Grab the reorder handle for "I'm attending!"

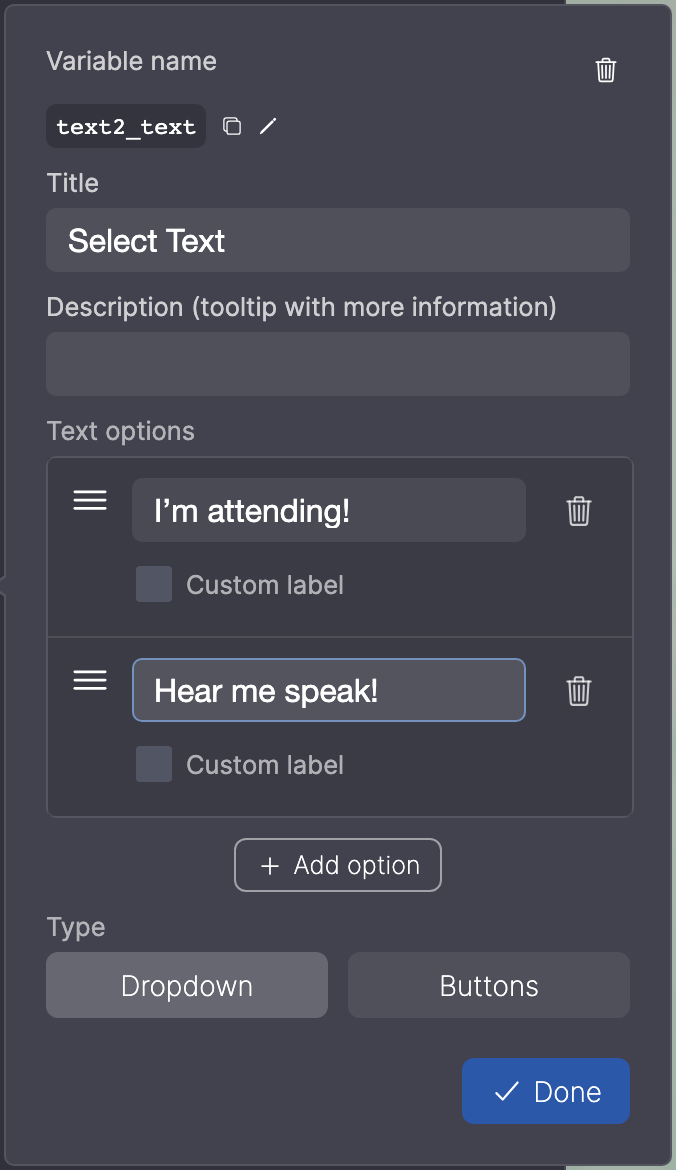click(x=90, y=501)
